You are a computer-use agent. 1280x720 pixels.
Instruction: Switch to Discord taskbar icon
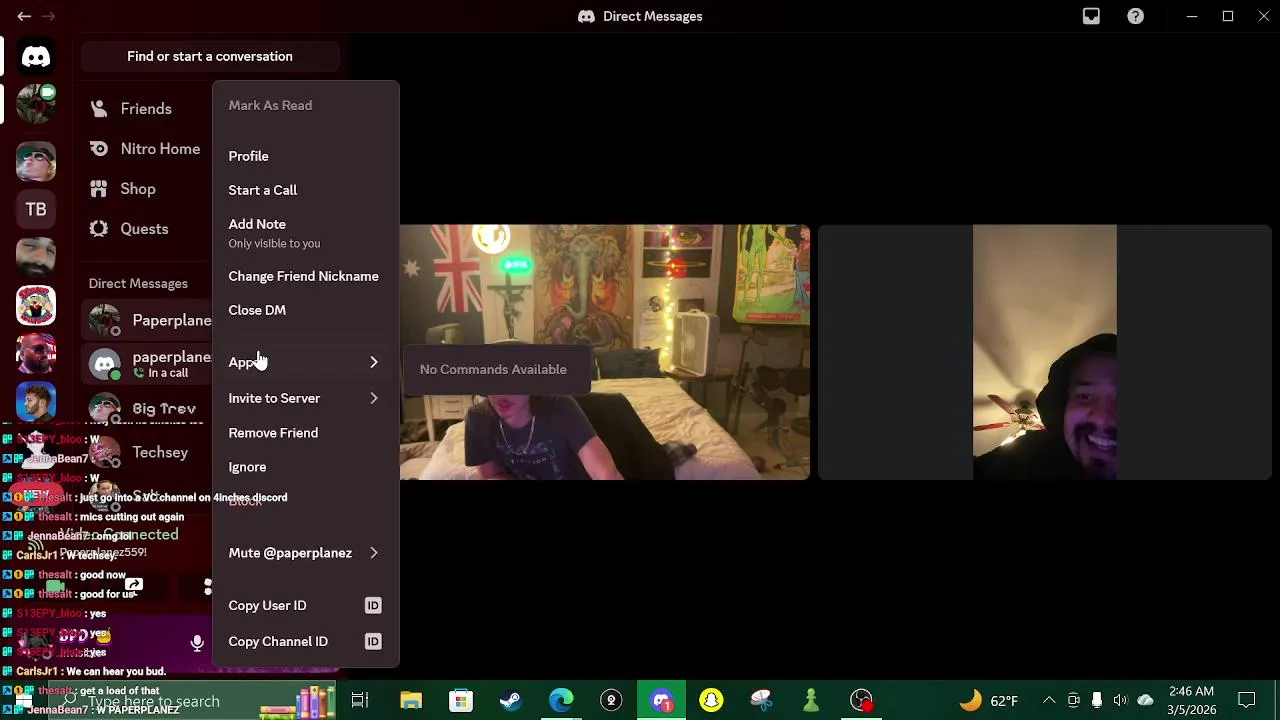coord(661,700)
